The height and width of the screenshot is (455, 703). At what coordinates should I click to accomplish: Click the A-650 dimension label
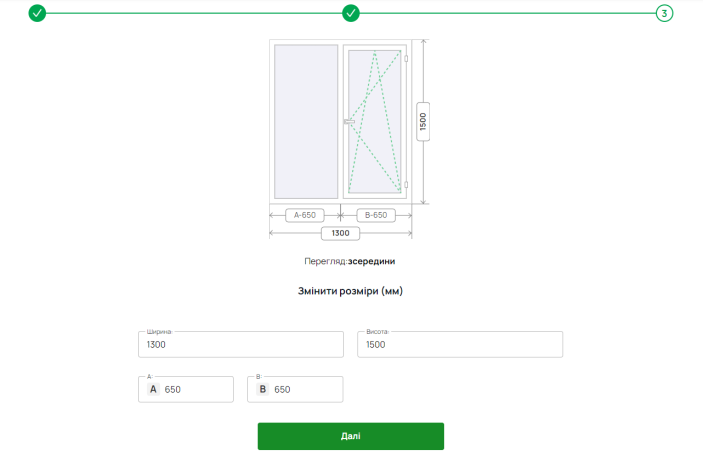(305, 215)
